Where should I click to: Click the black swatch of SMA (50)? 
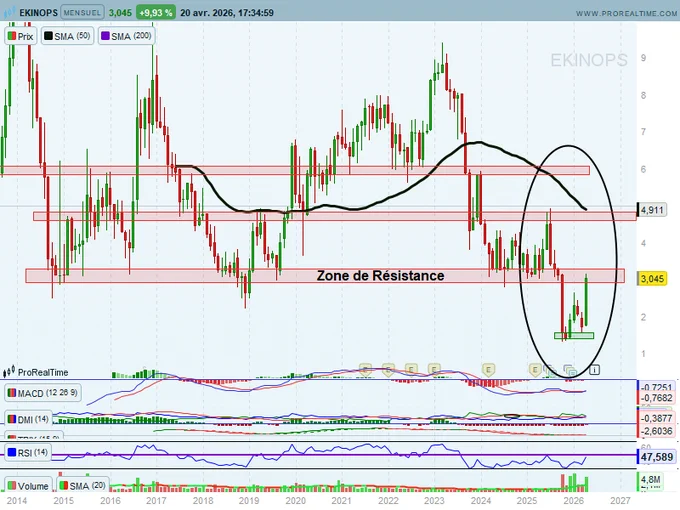(x=48, y=36)
